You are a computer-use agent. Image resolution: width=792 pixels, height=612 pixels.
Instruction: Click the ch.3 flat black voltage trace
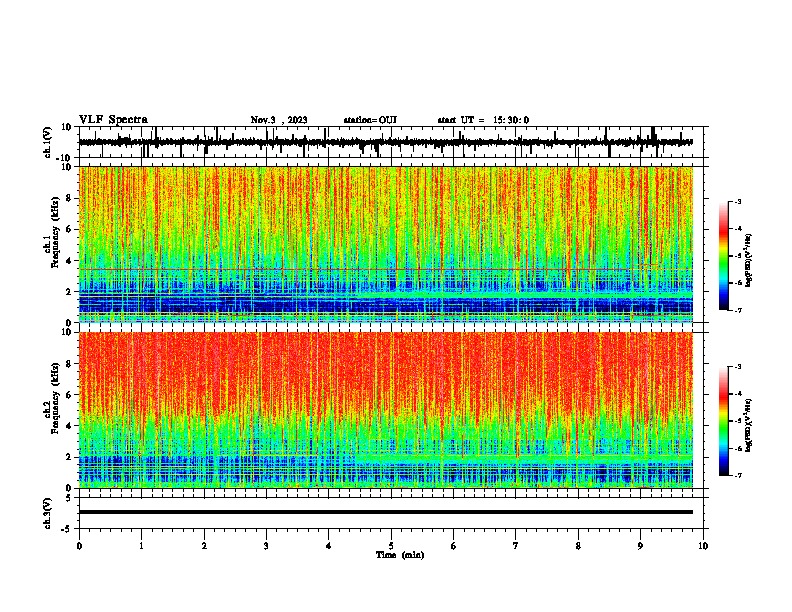click(x=386, y=512)
